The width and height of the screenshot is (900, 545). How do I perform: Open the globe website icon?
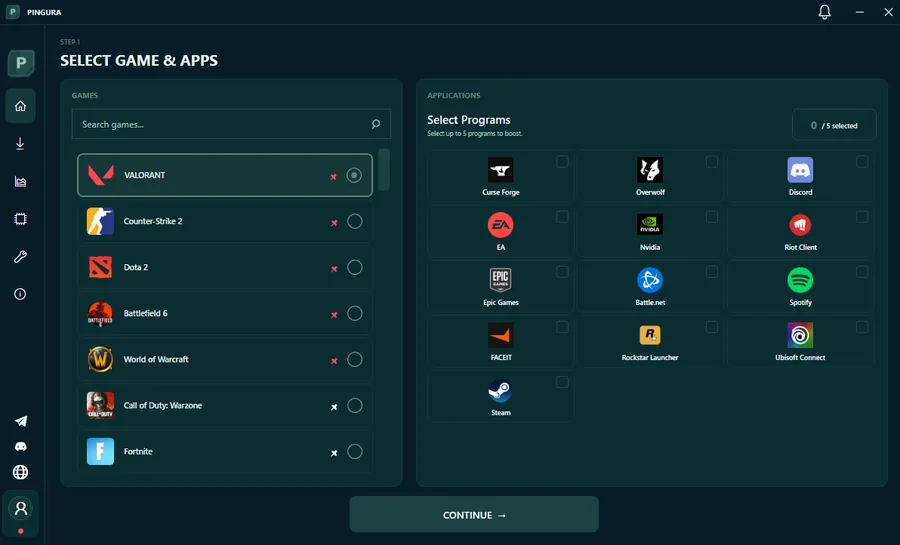21,472
